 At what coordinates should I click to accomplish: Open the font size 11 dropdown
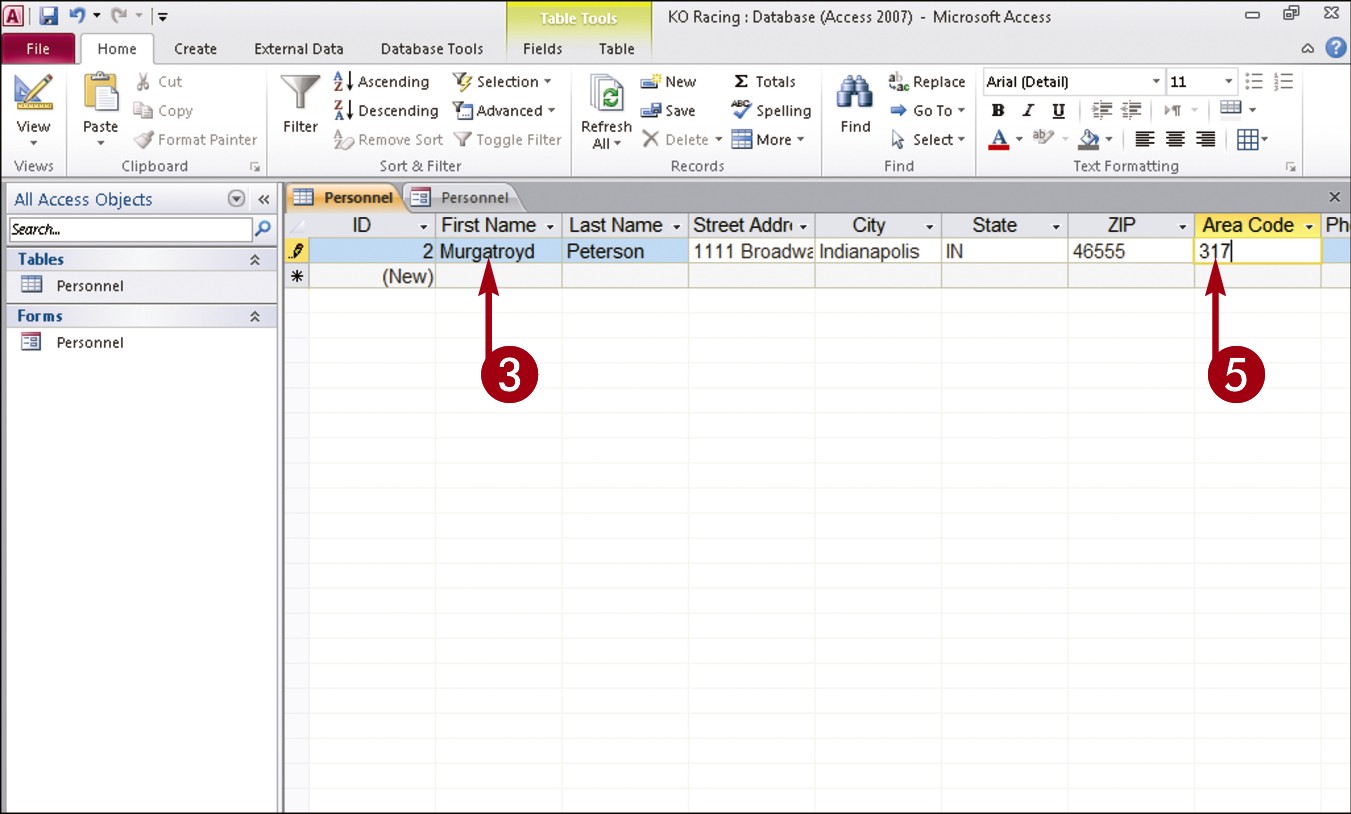1229,82
